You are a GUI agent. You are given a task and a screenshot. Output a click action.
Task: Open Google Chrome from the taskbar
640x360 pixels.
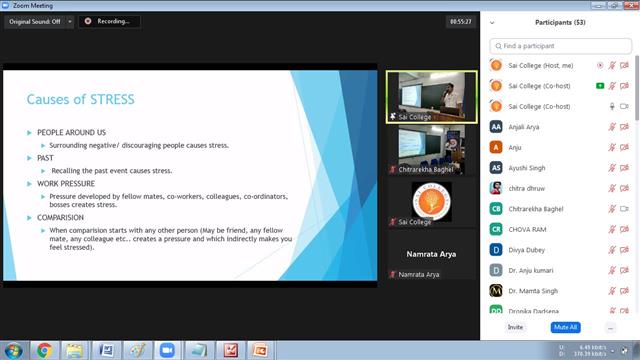pyautogui.click(x=44, y=351)
